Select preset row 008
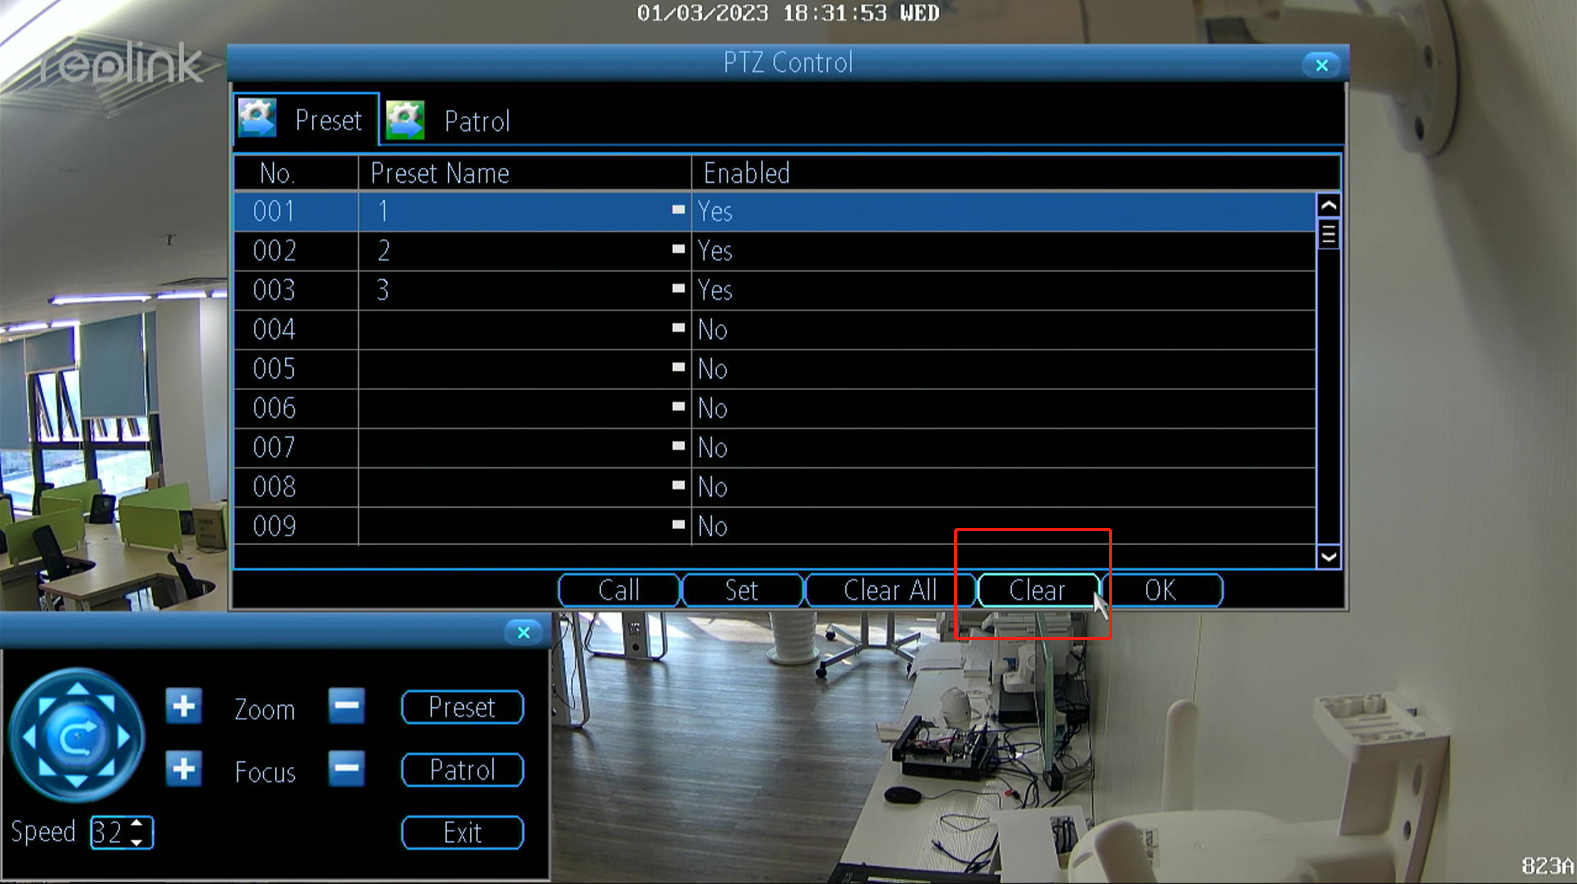The image size is (1577, 884). pos(774,487)
